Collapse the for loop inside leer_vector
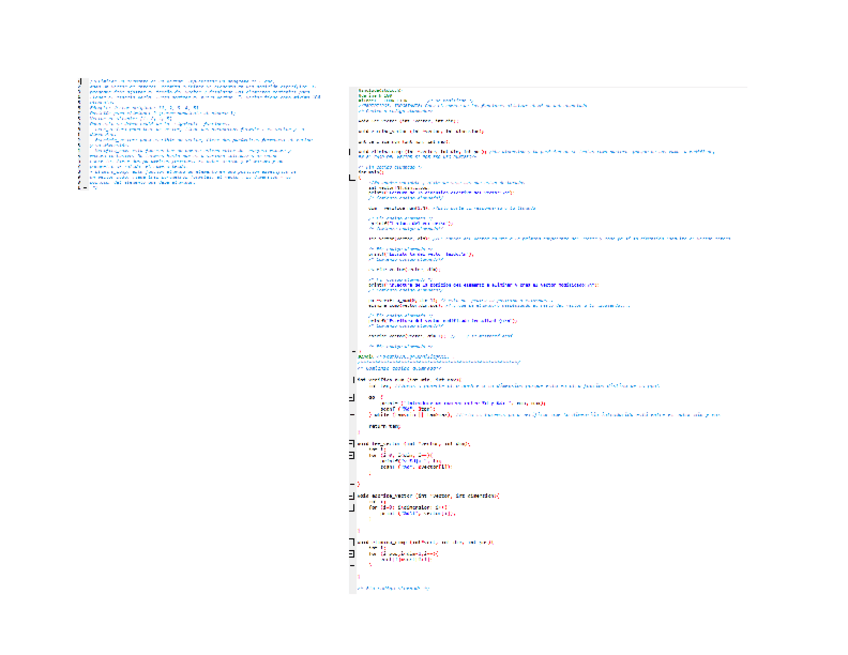Viewport: 848px width, 655px height. pos(350,455)
